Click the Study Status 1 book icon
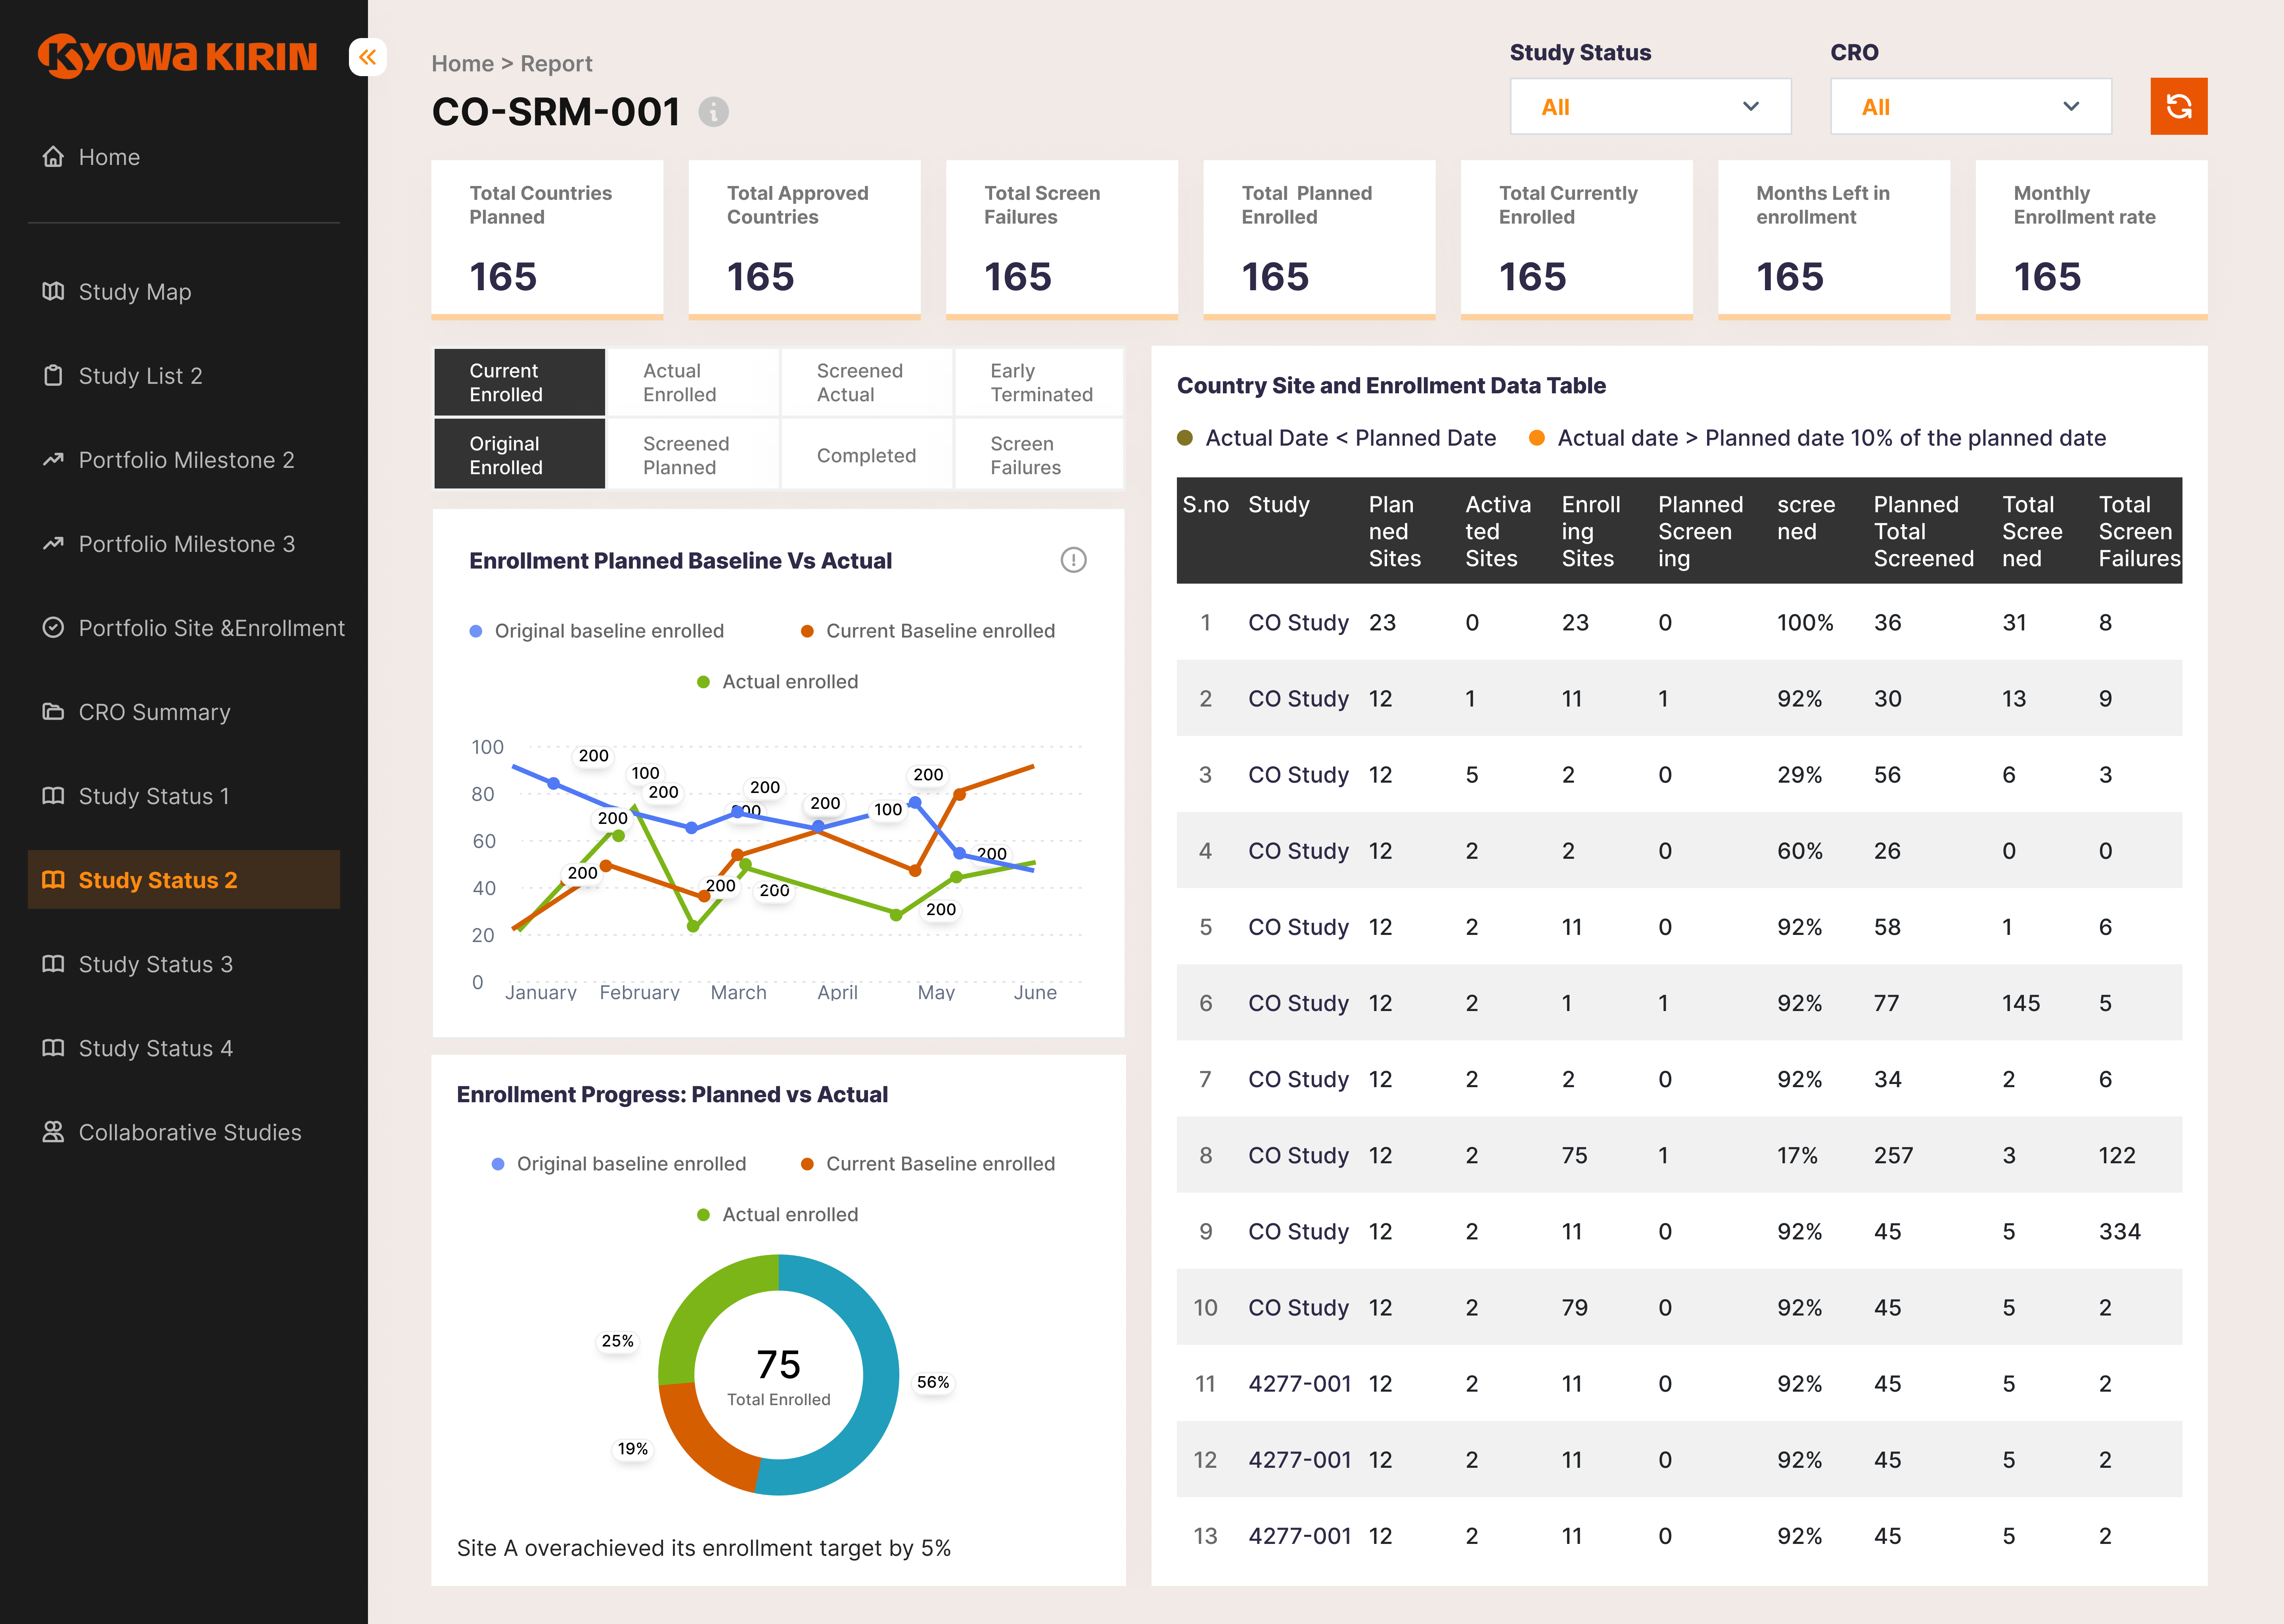The image size is (2284, 1624). tap(53, 796)
